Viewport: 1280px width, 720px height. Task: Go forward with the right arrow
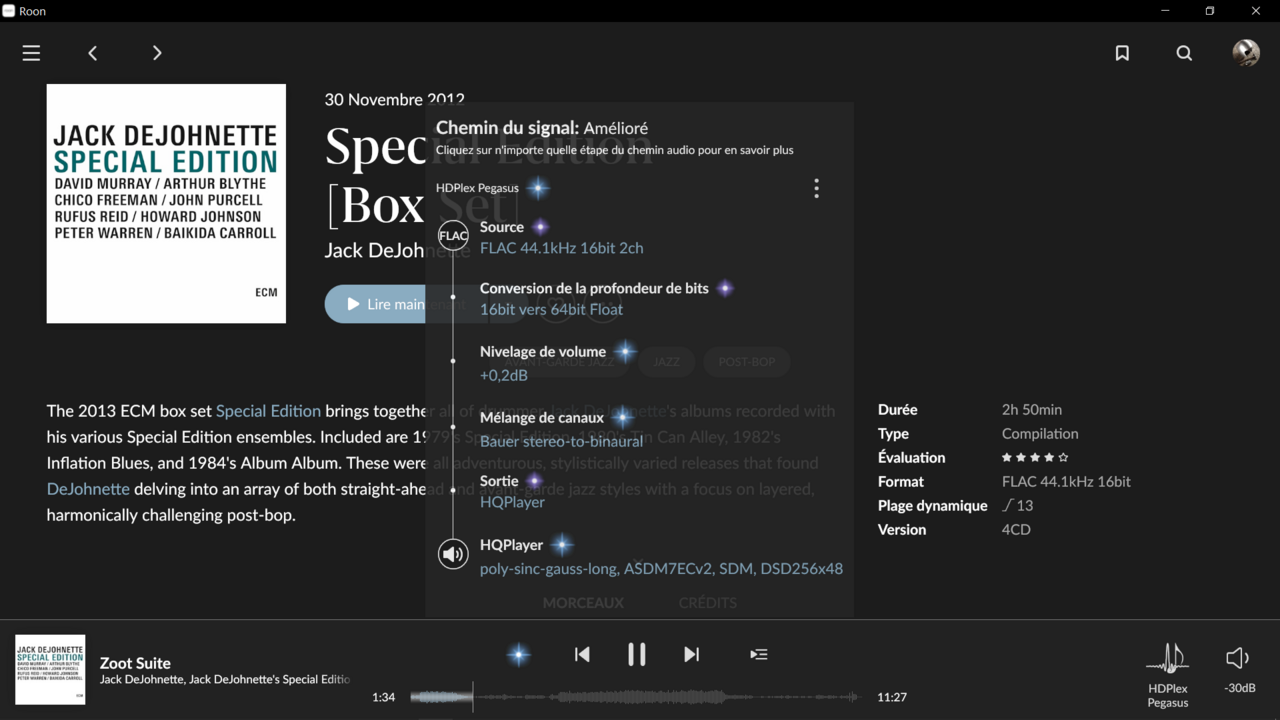[157, 53]
